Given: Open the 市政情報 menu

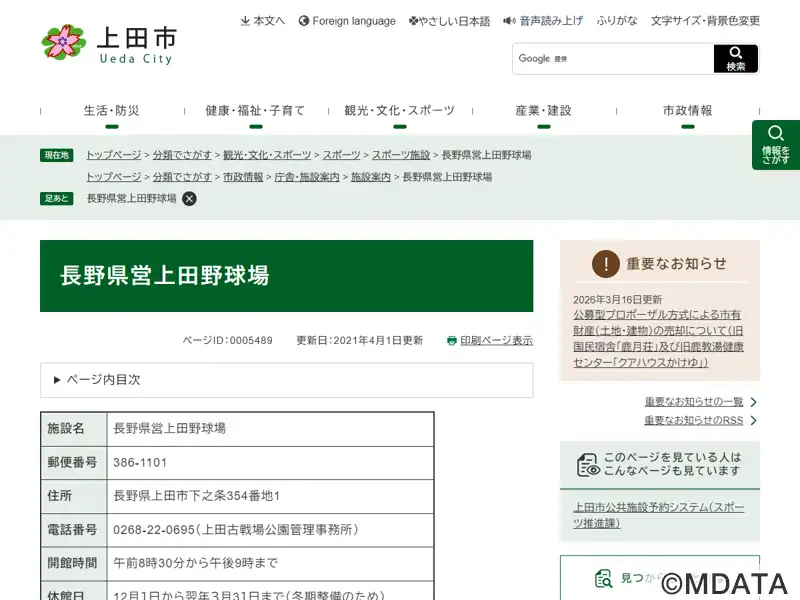Looking at the screenshot, I should pos(687,111).
